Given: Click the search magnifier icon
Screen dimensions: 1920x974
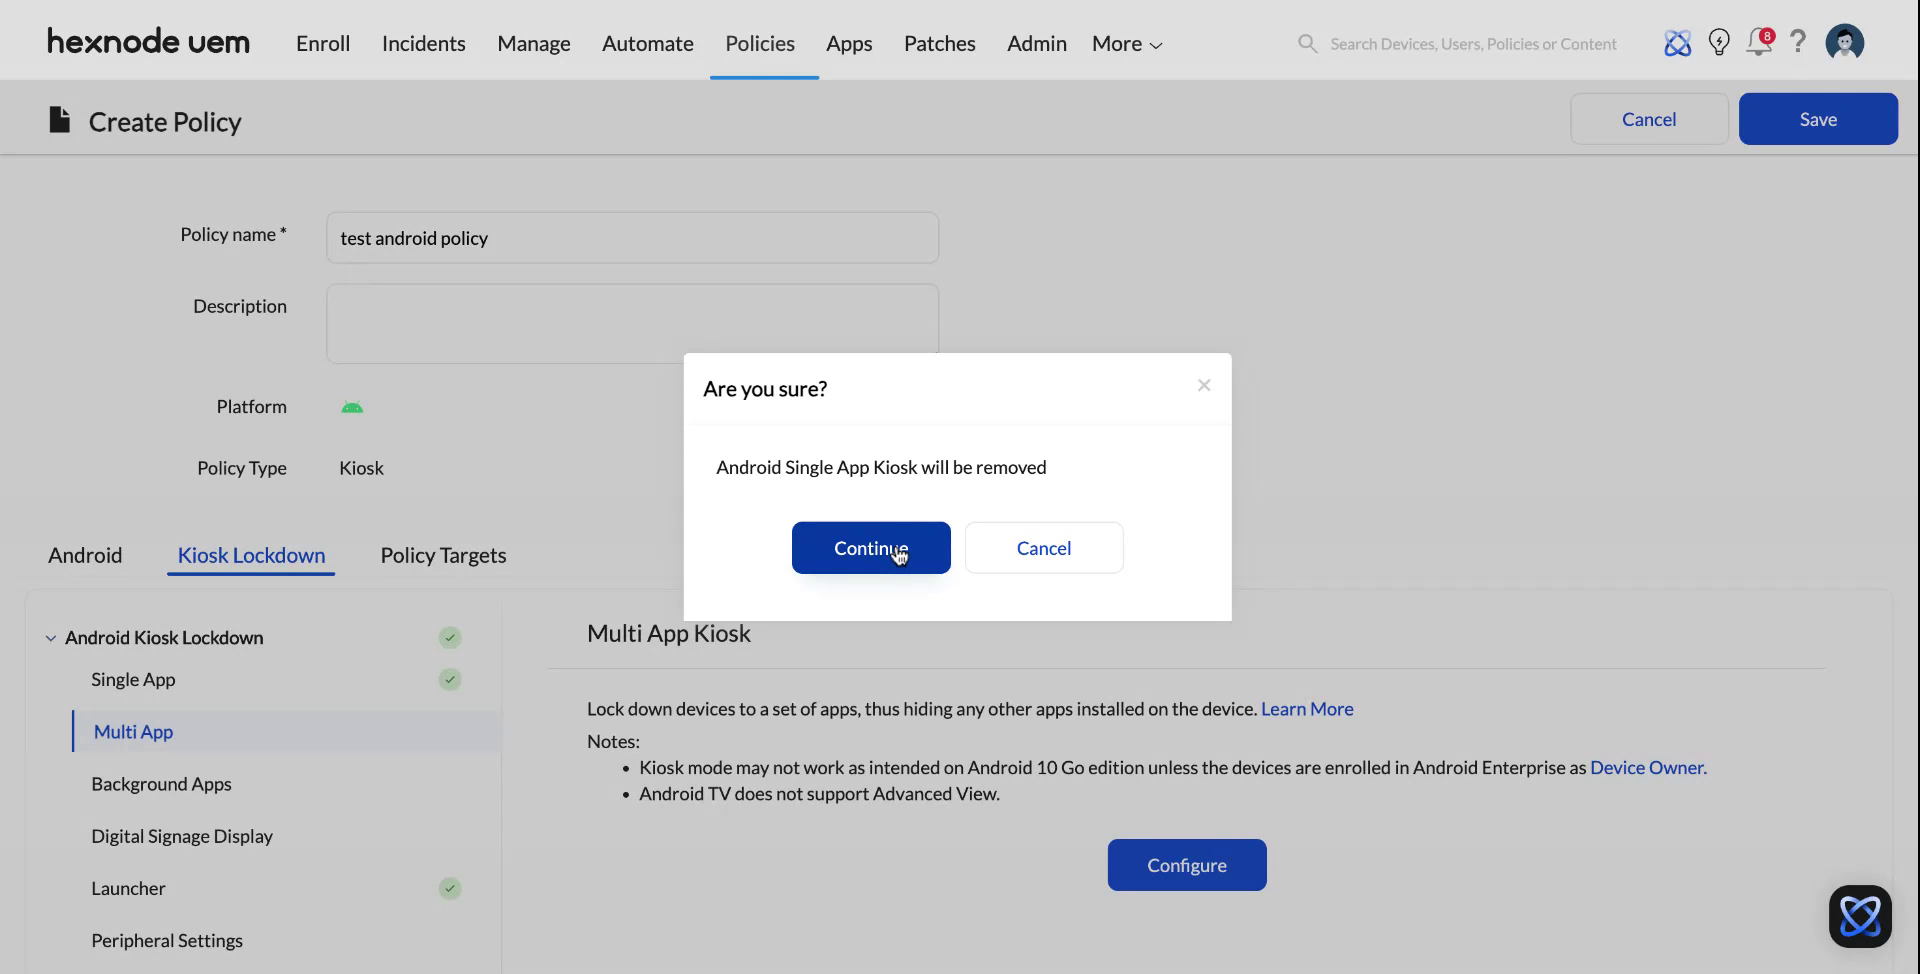Looking at the screenshot, I should (1307, 43).
